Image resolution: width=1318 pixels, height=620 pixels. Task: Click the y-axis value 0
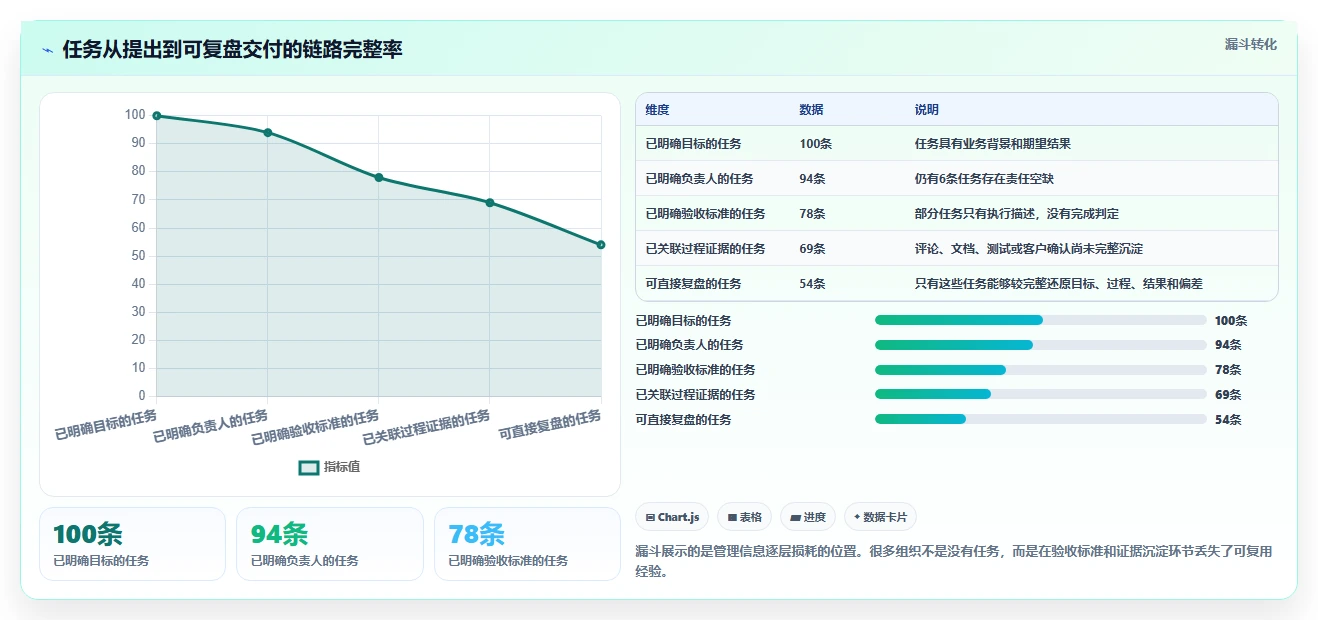pyautogui.click(x=142, y=396)
